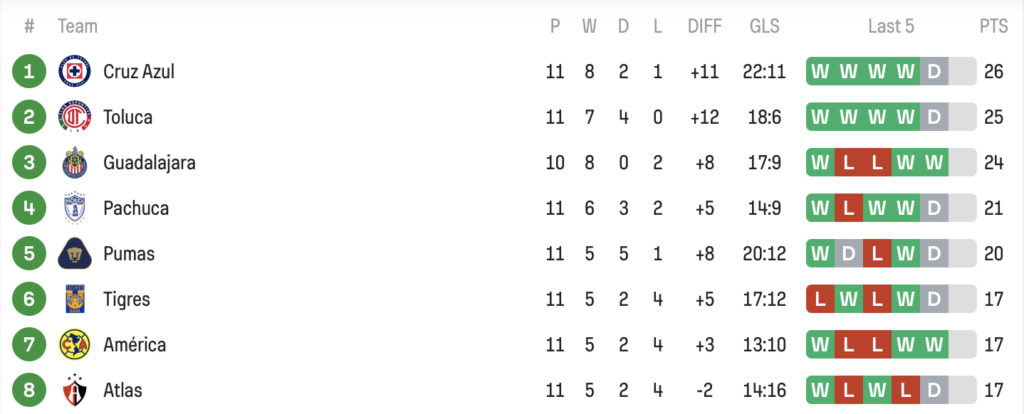Click the Pachuca team badge
This screenshot has width=1024, height=414.
pyautogui.click(x=75, y=209)
